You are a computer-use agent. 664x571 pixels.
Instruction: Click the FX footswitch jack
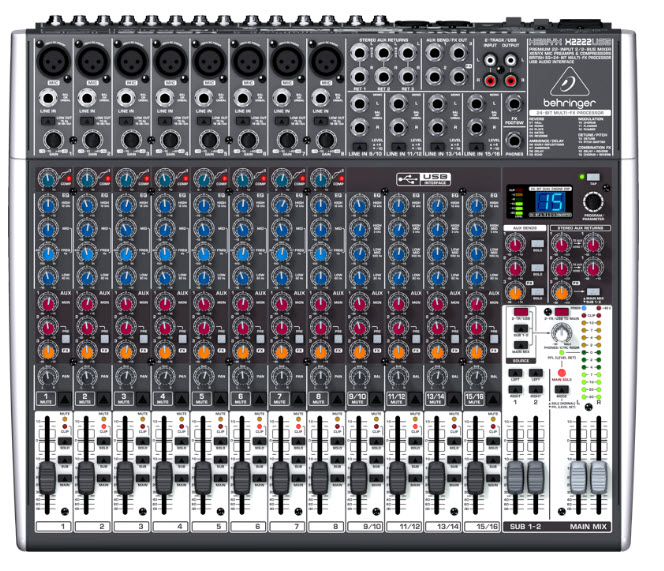point(514,104)
